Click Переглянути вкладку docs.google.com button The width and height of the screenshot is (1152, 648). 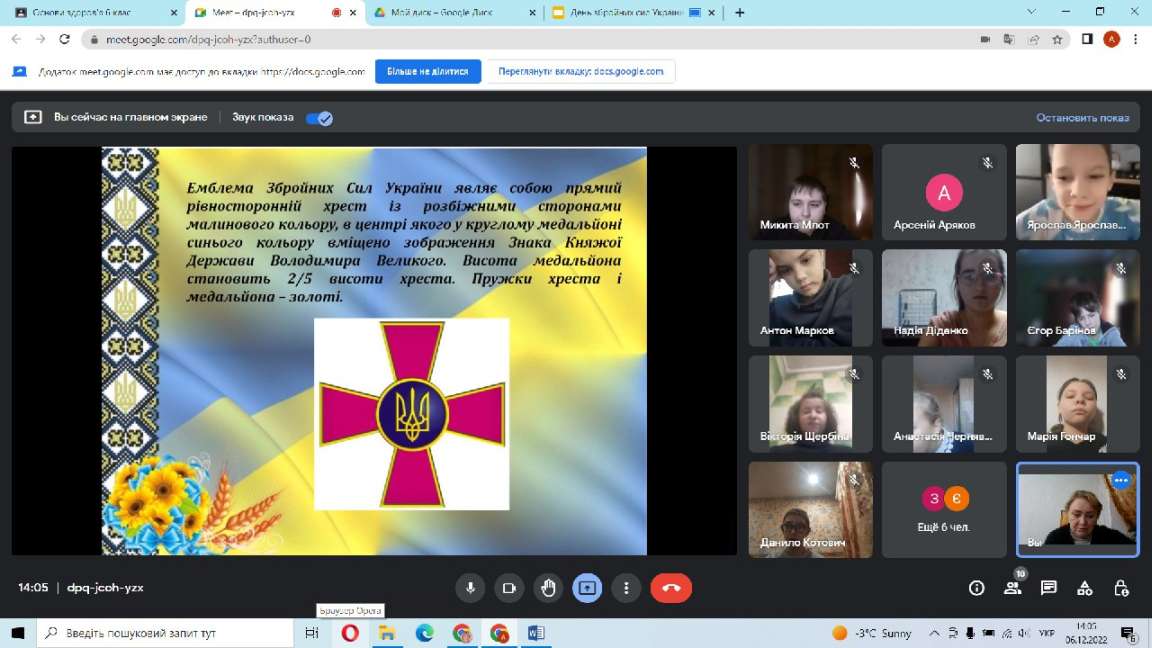[x=580, y=71]
